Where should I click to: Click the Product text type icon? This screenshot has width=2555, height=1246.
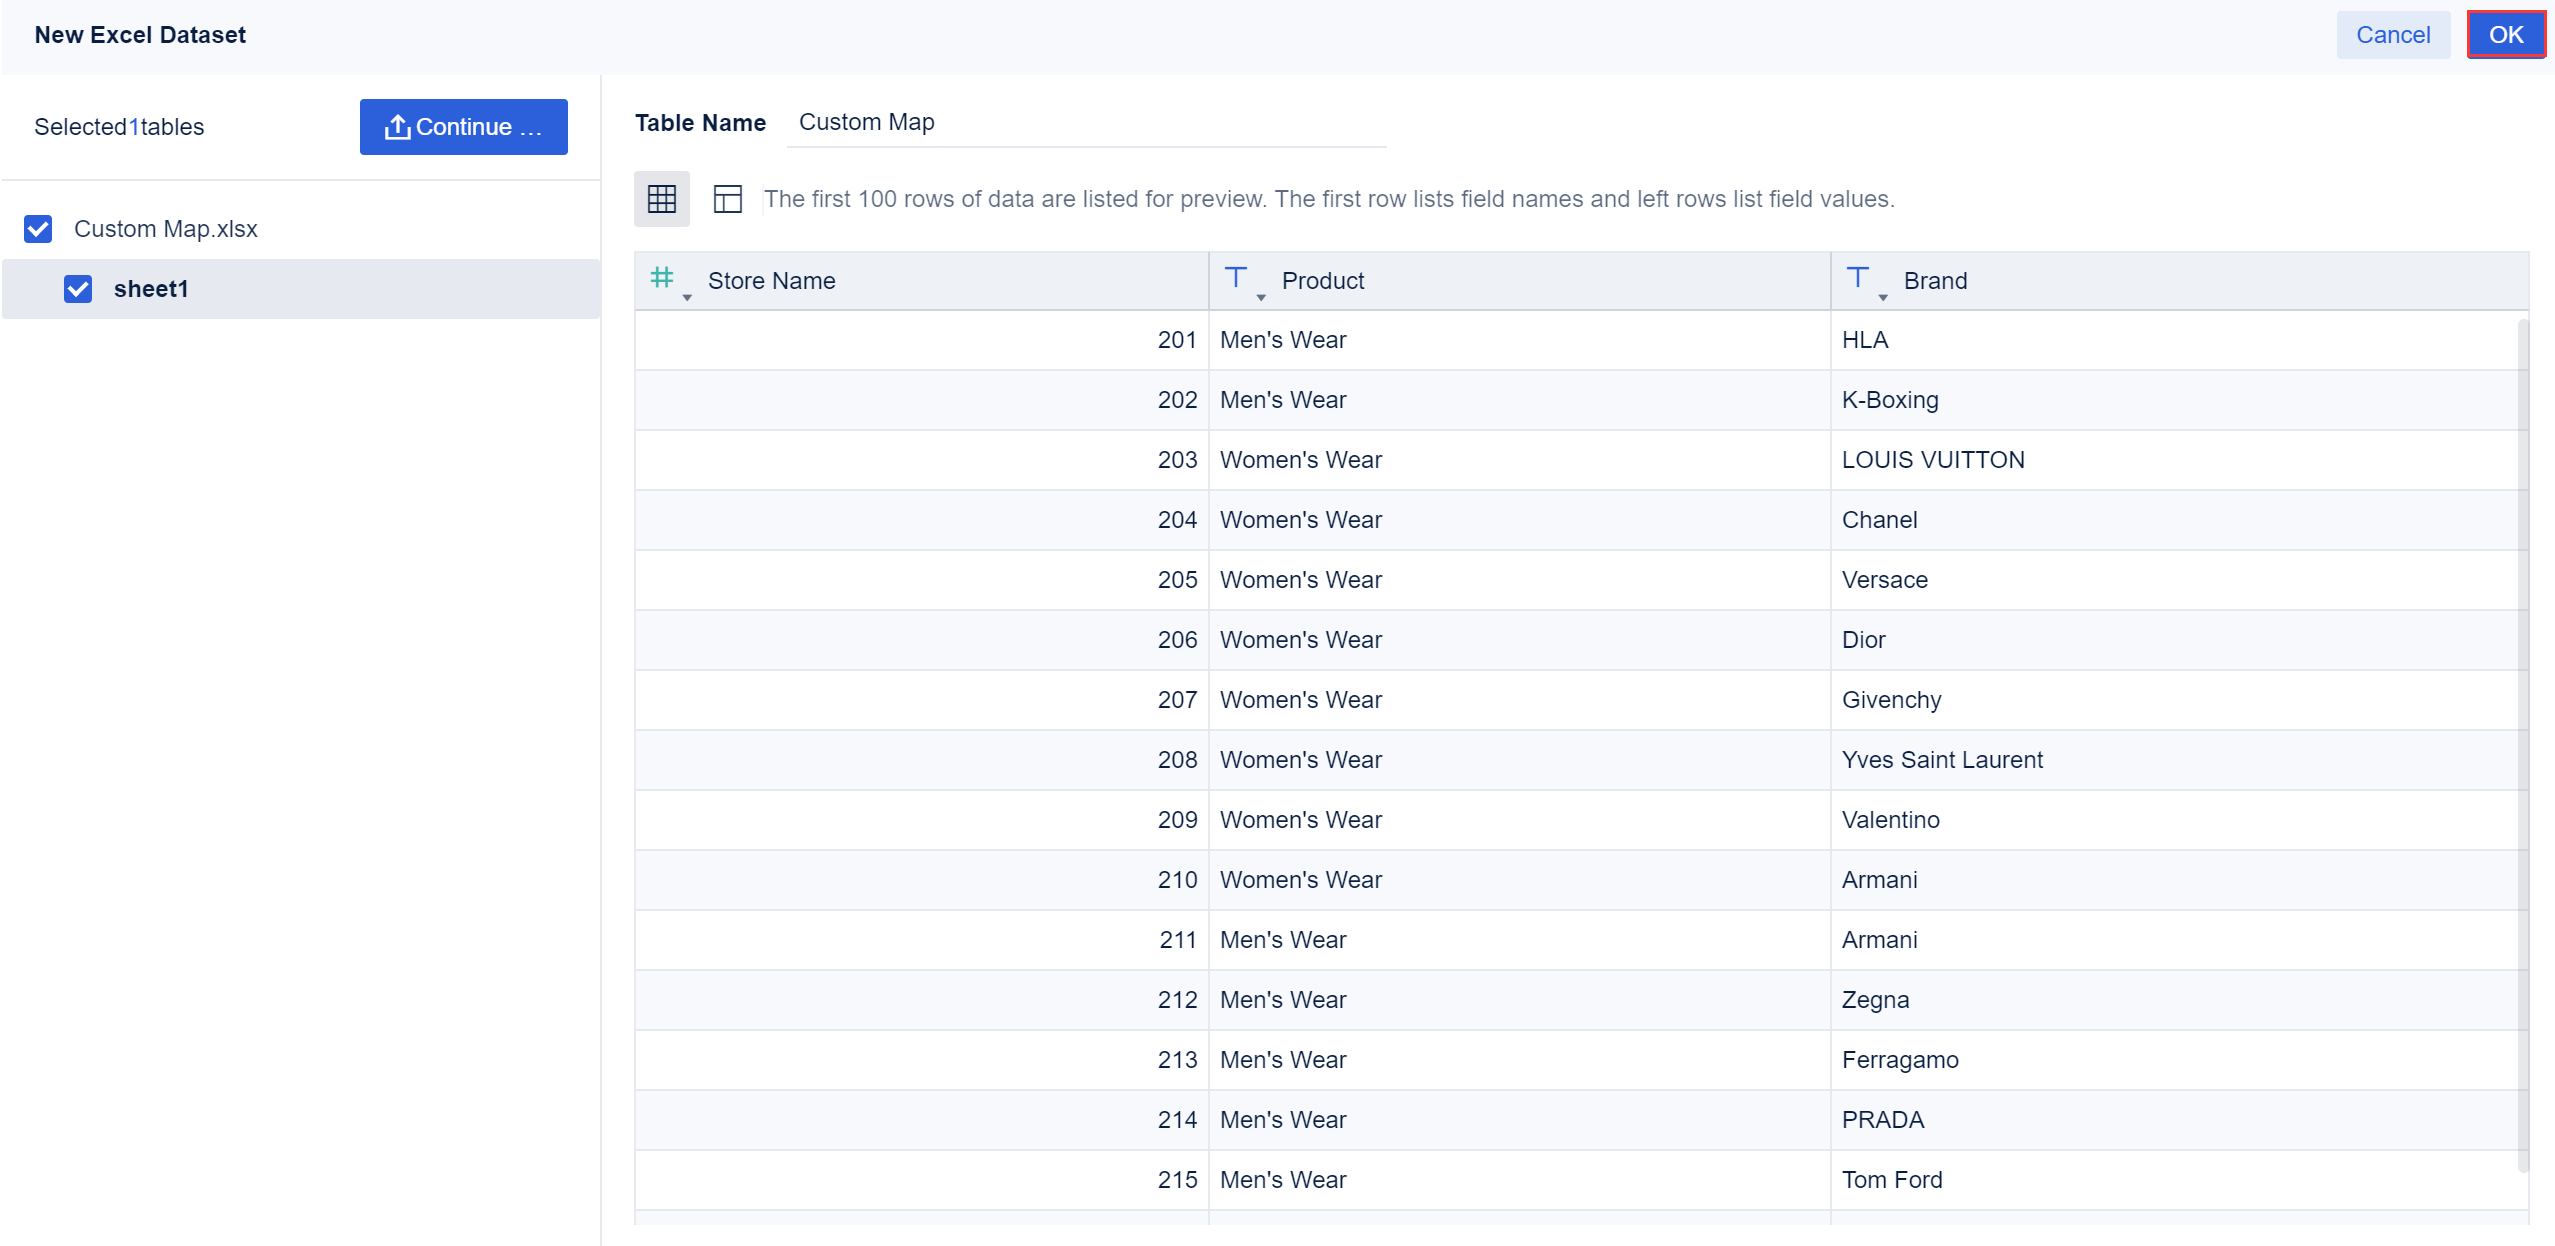pos(1236,278)
